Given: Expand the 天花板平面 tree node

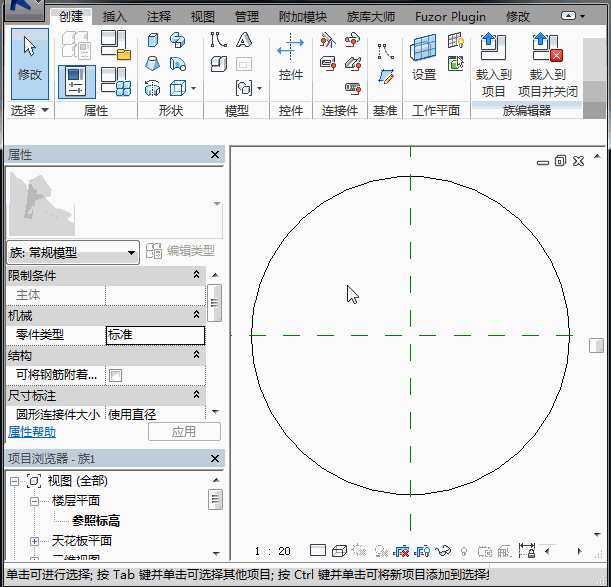Looking at the screenshot, I should click(33, 541).
